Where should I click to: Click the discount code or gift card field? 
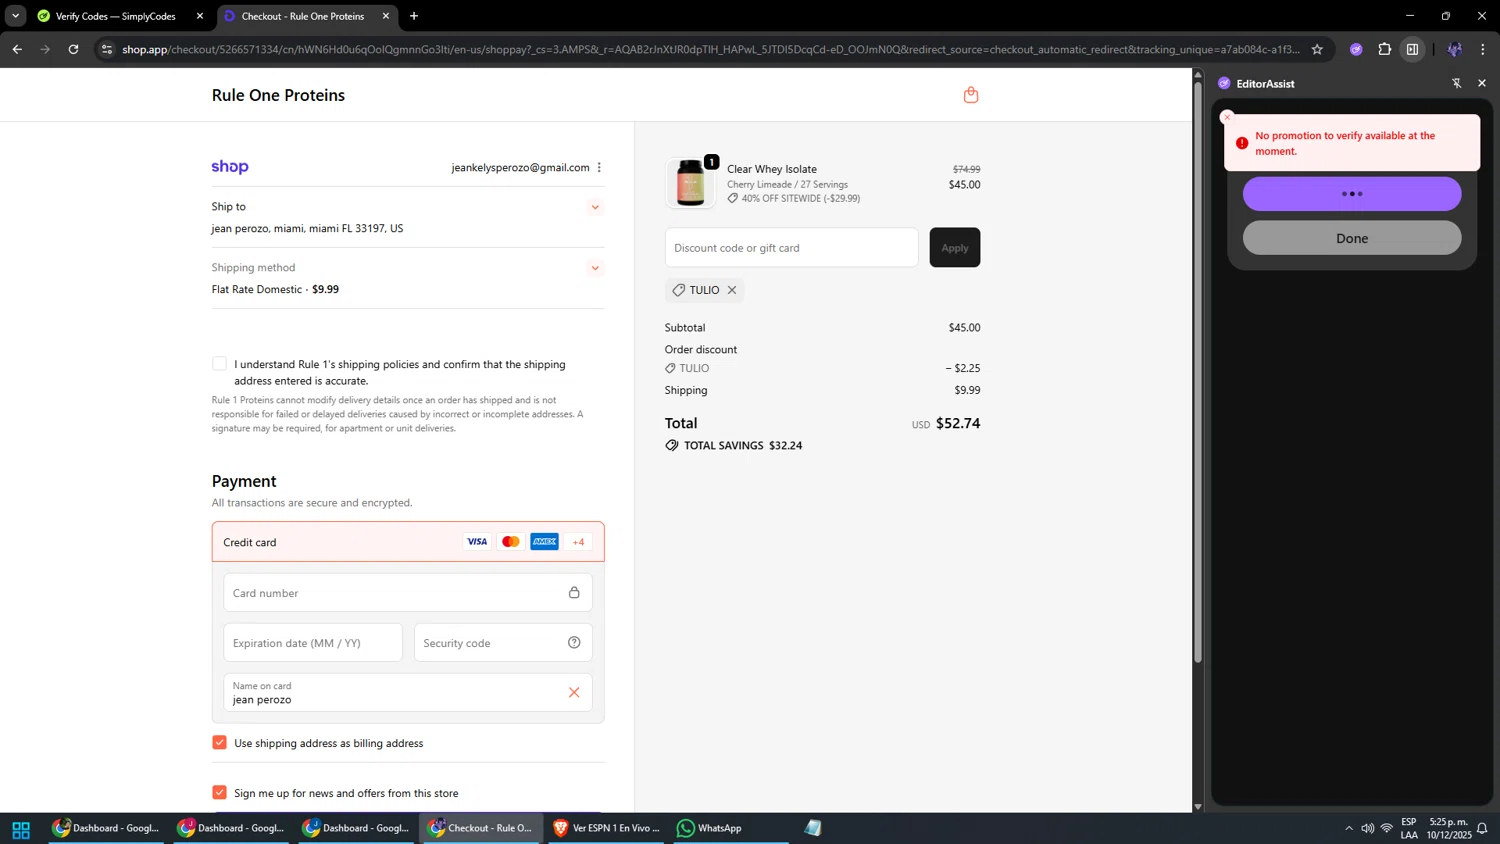[791, 248]
